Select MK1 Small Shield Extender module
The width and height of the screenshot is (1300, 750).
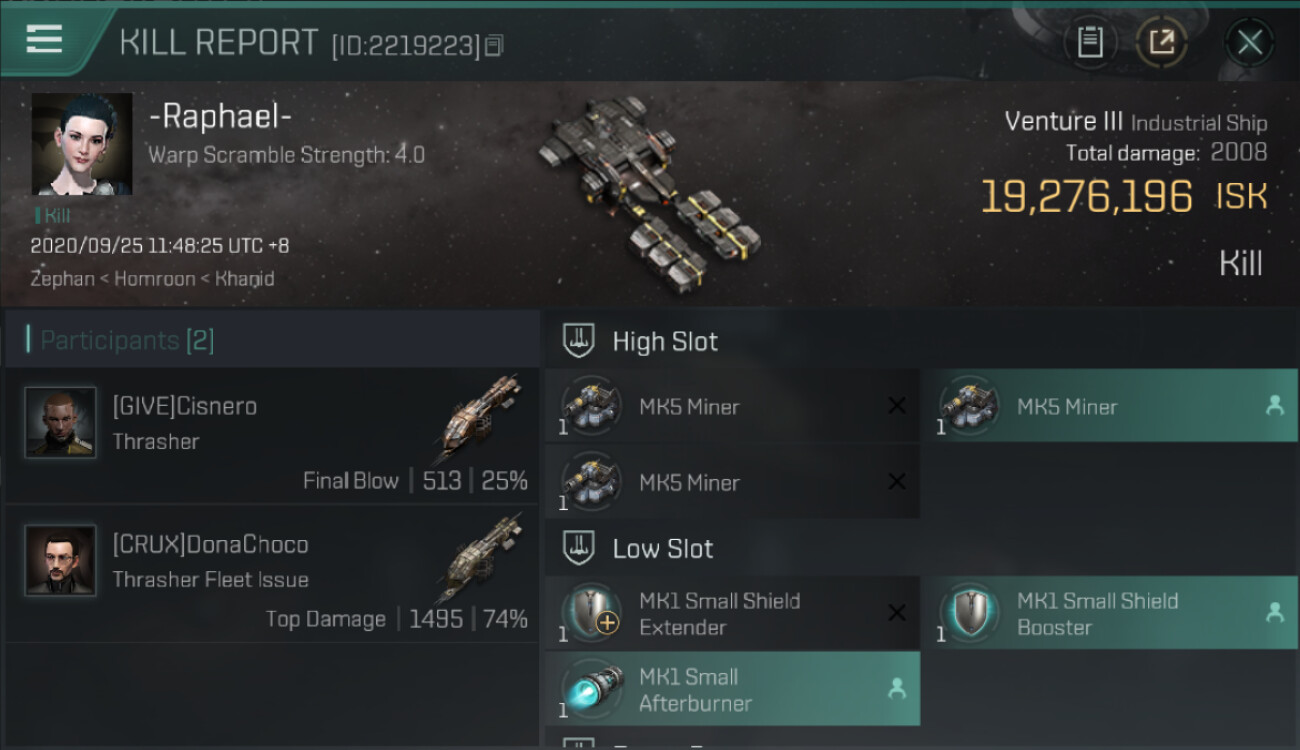(732, 613)
